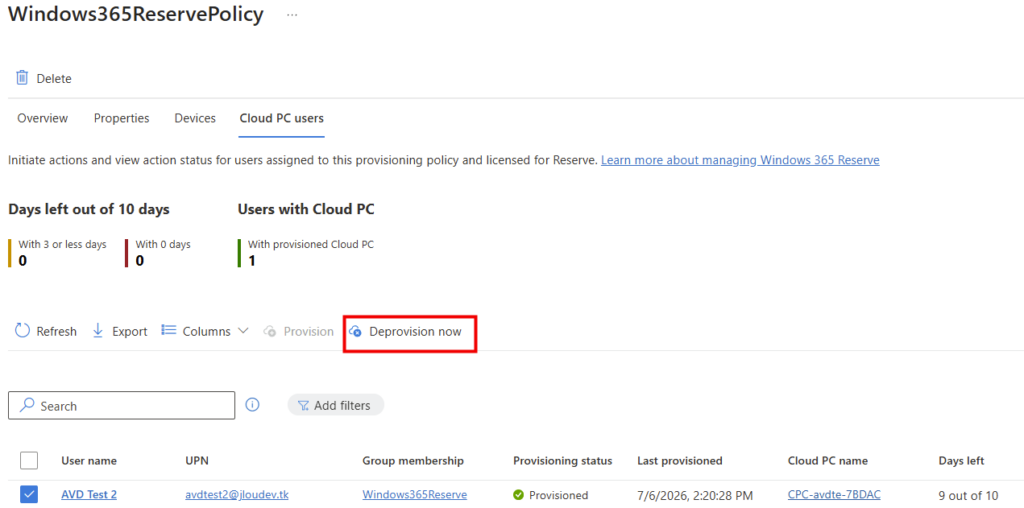Switch to the Devices tab

[195, 118]
